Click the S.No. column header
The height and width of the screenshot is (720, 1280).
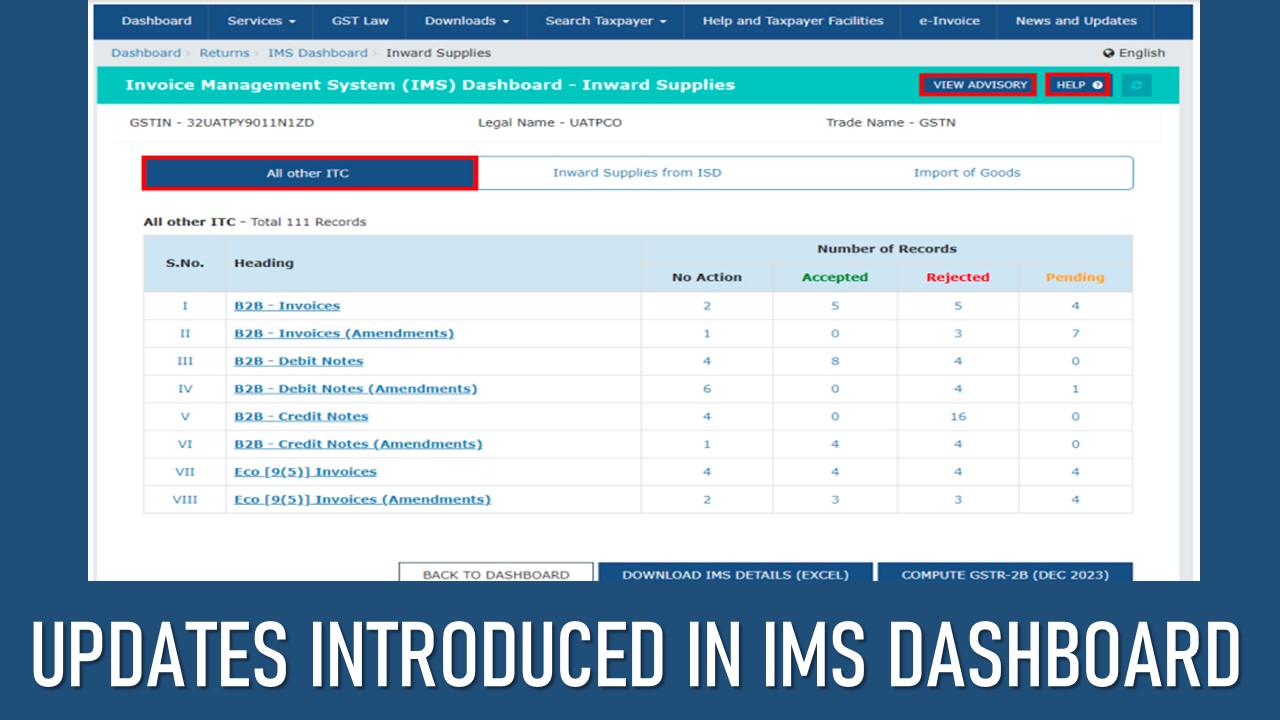tap(185, 263)
